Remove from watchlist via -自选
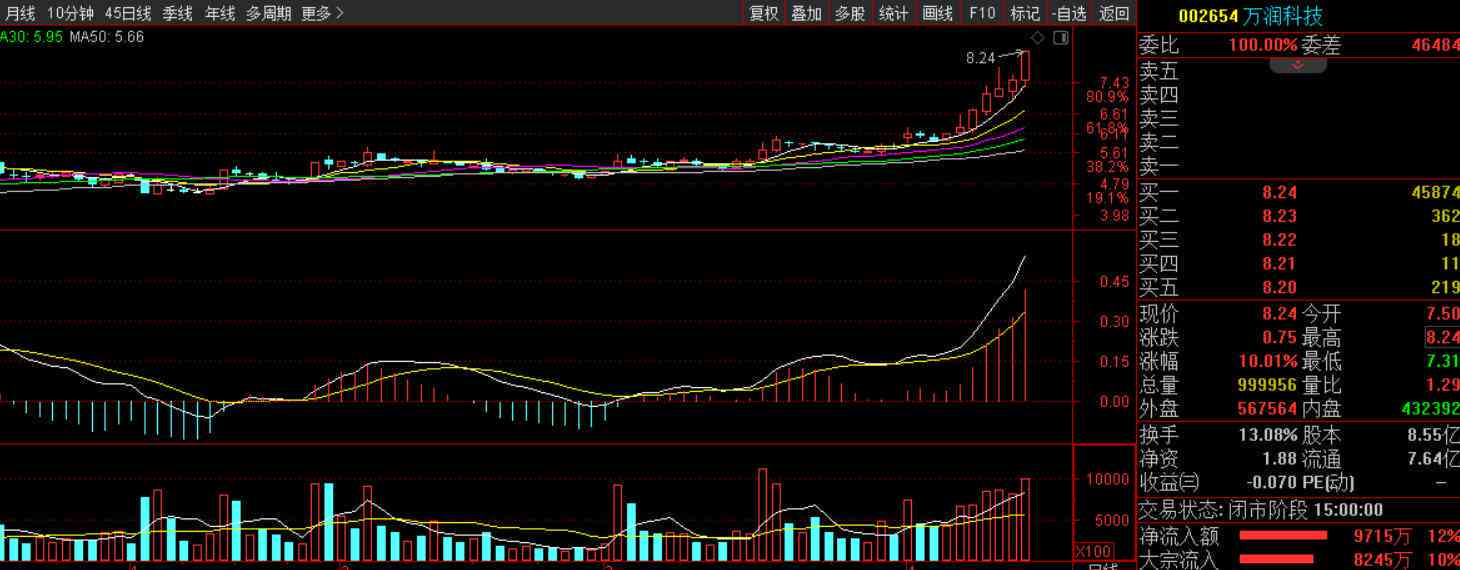The width and height of the screenshot is (1460, 570). [1069, 13]
